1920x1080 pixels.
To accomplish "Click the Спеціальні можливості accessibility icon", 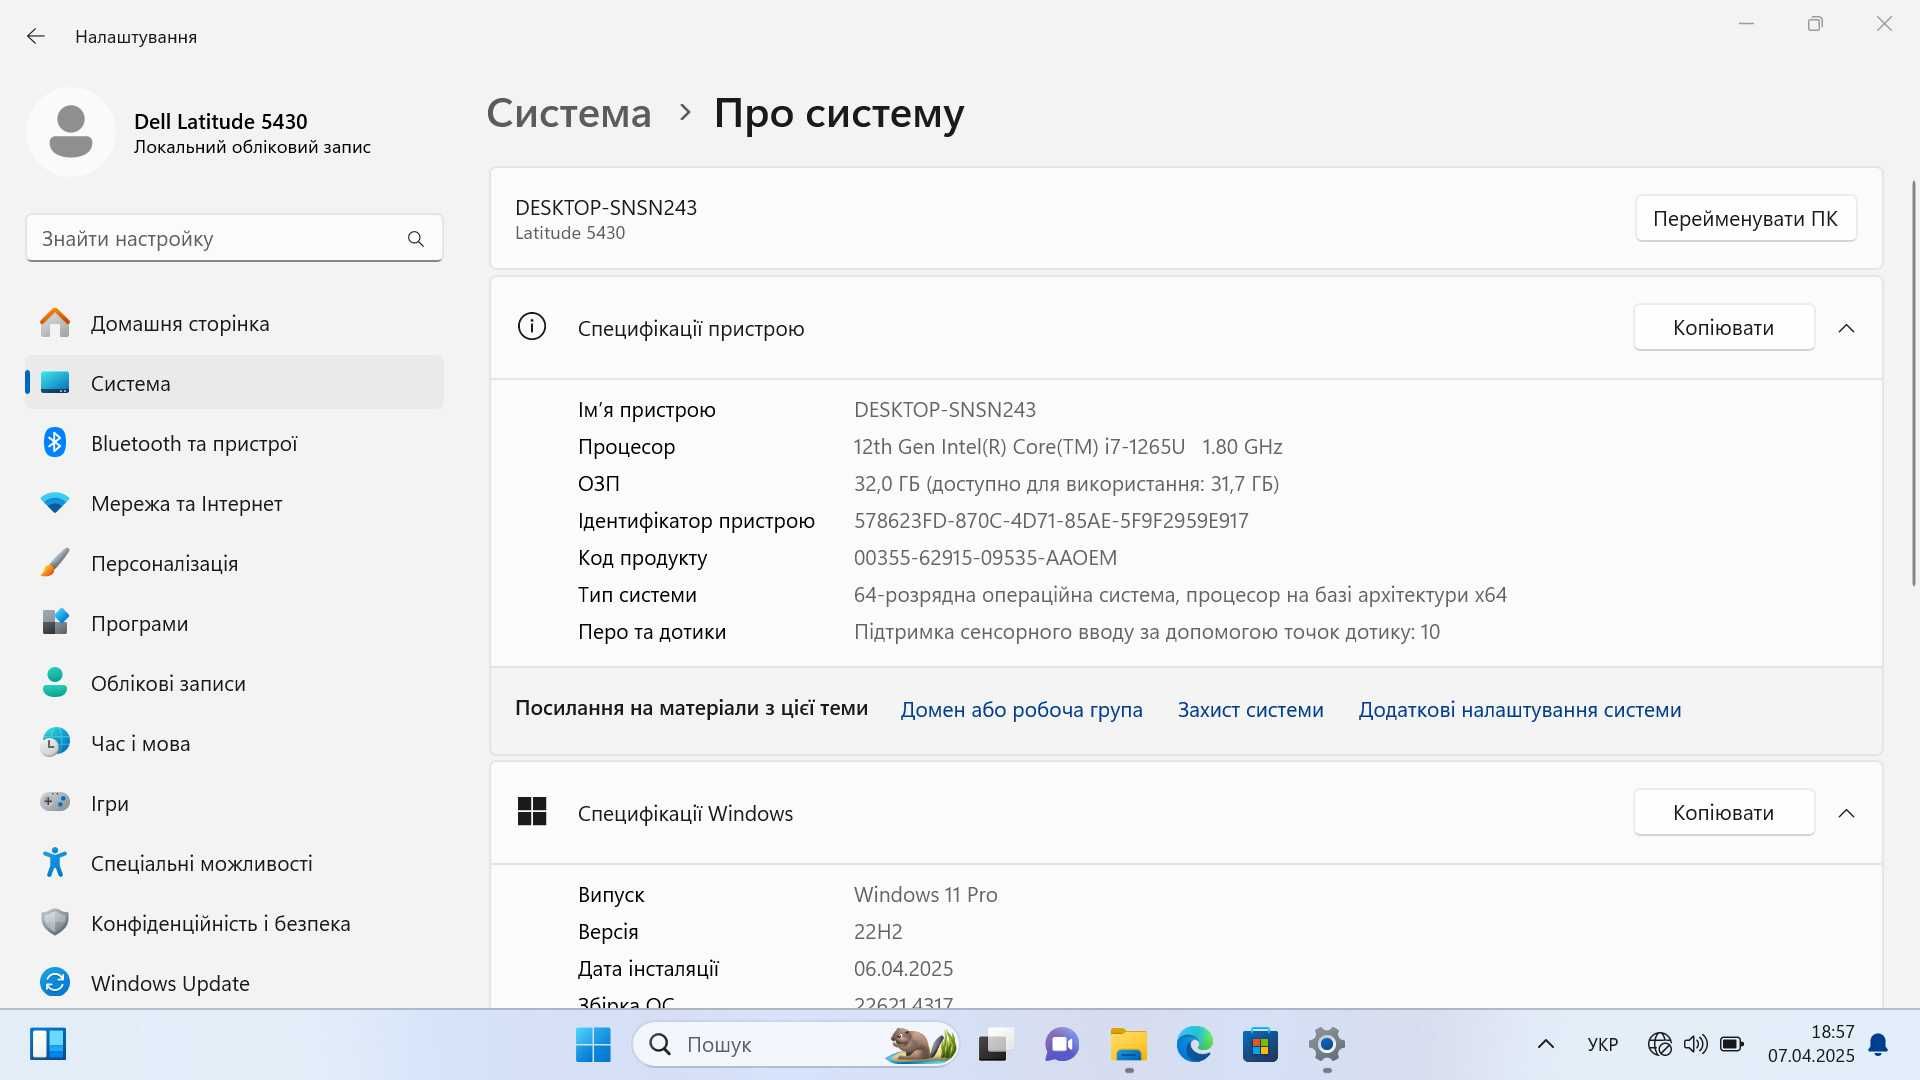I will [55, 862].
